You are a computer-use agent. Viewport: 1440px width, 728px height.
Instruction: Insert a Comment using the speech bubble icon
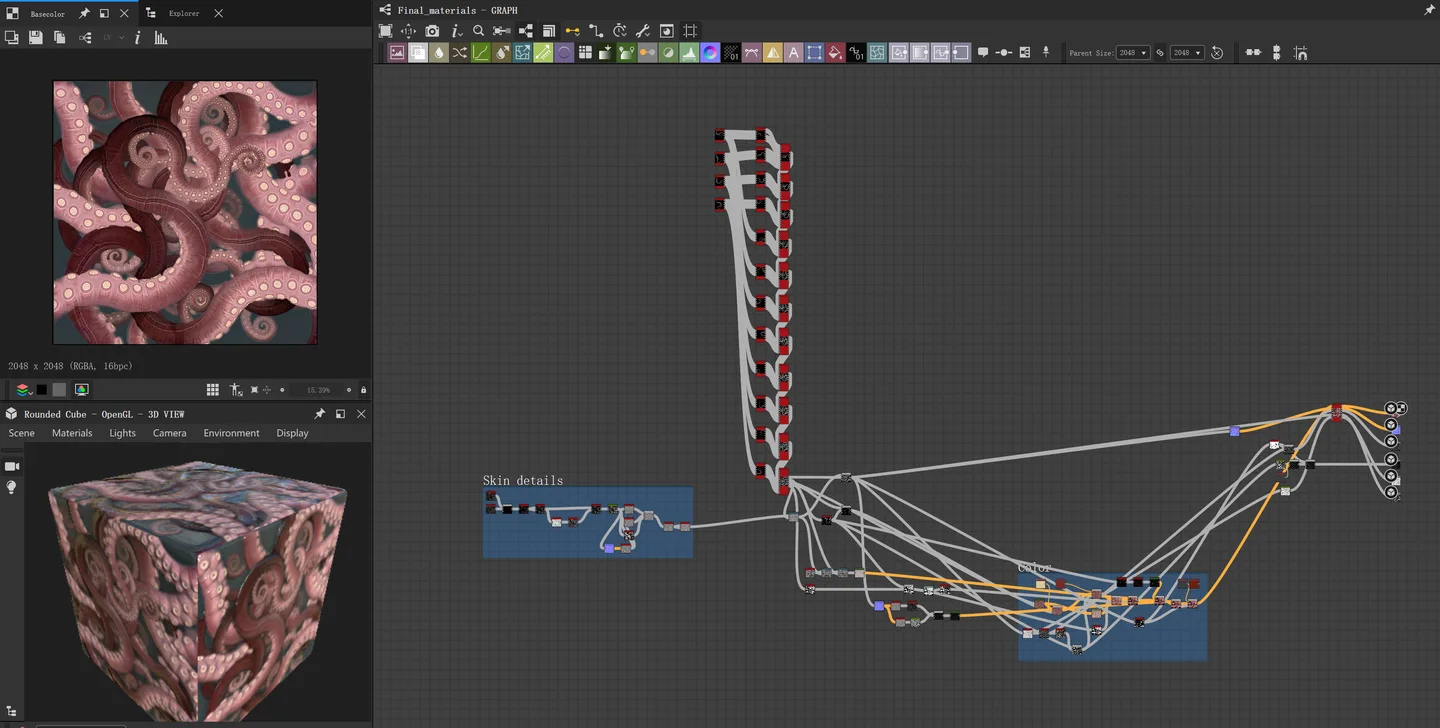[x=983, y=53]
